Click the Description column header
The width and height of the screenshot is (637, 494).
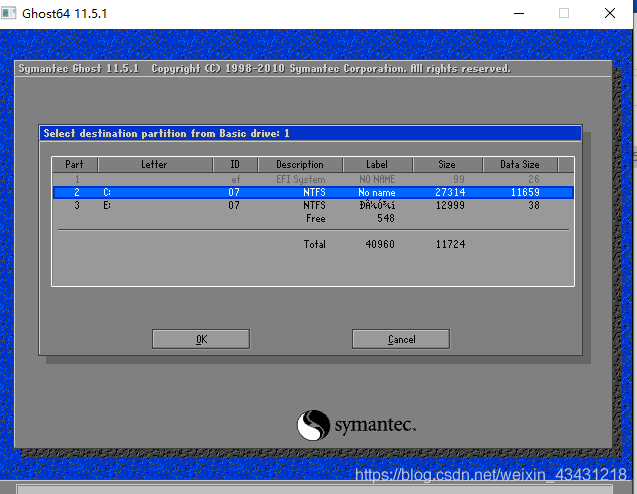click(x=300, y=165)
